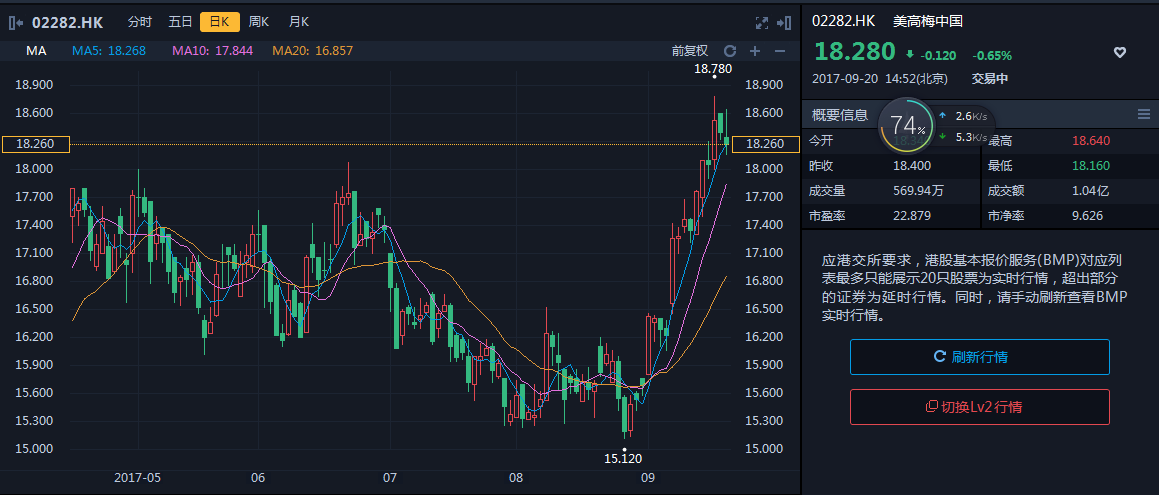
Task: Switch to the 分时 intraday tab
Action: tap(140, 22)
